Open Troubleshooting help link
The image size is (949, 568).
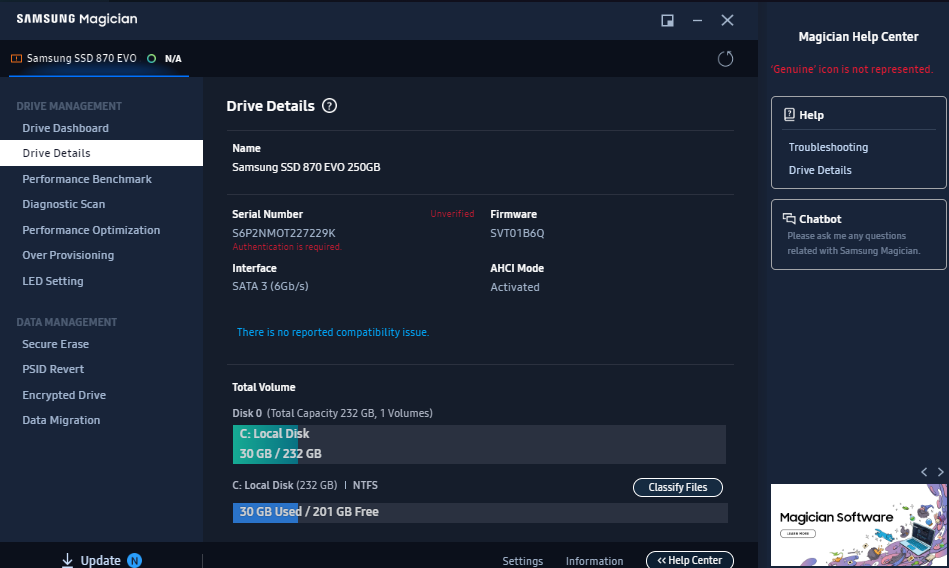pos(828,147)
